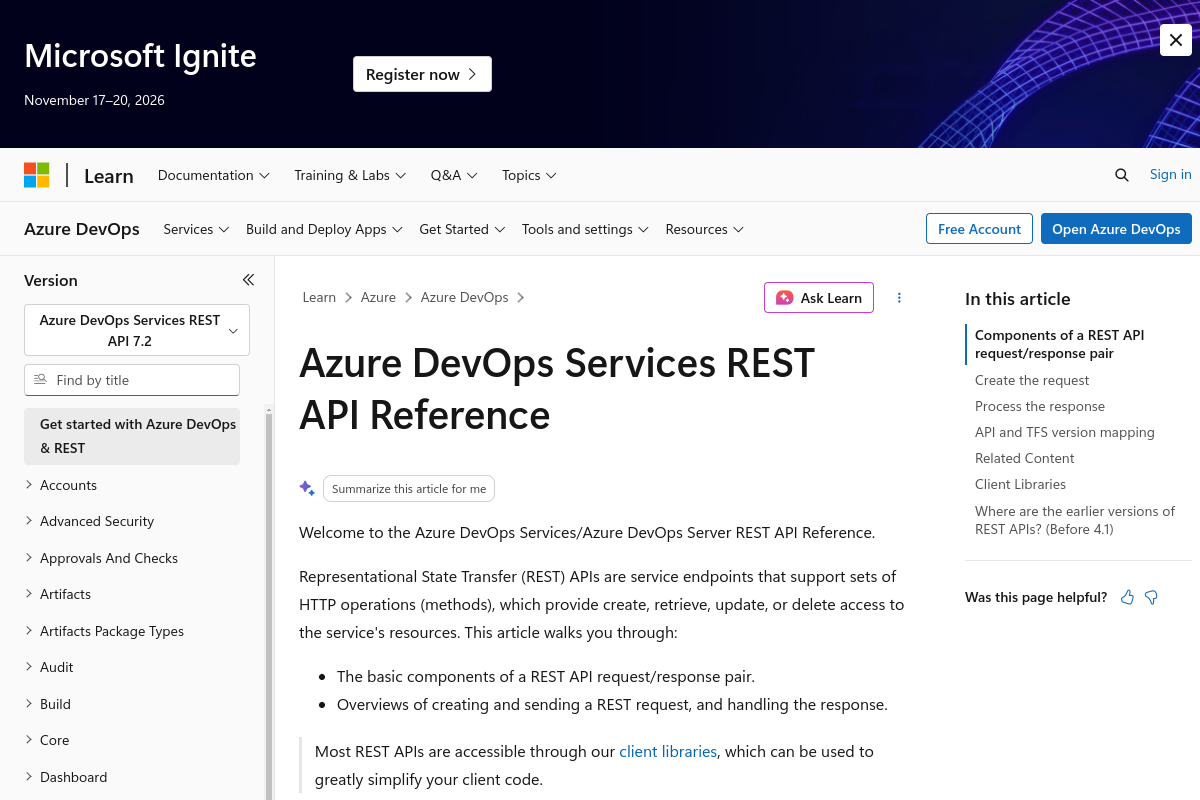Open the Q&A menu

454,175
